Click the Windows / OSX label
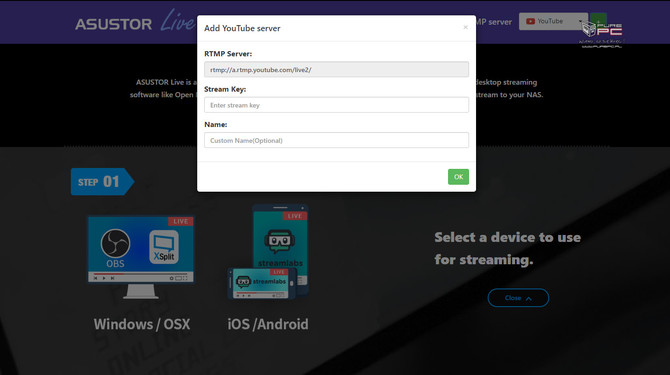 tap(142, 324)
